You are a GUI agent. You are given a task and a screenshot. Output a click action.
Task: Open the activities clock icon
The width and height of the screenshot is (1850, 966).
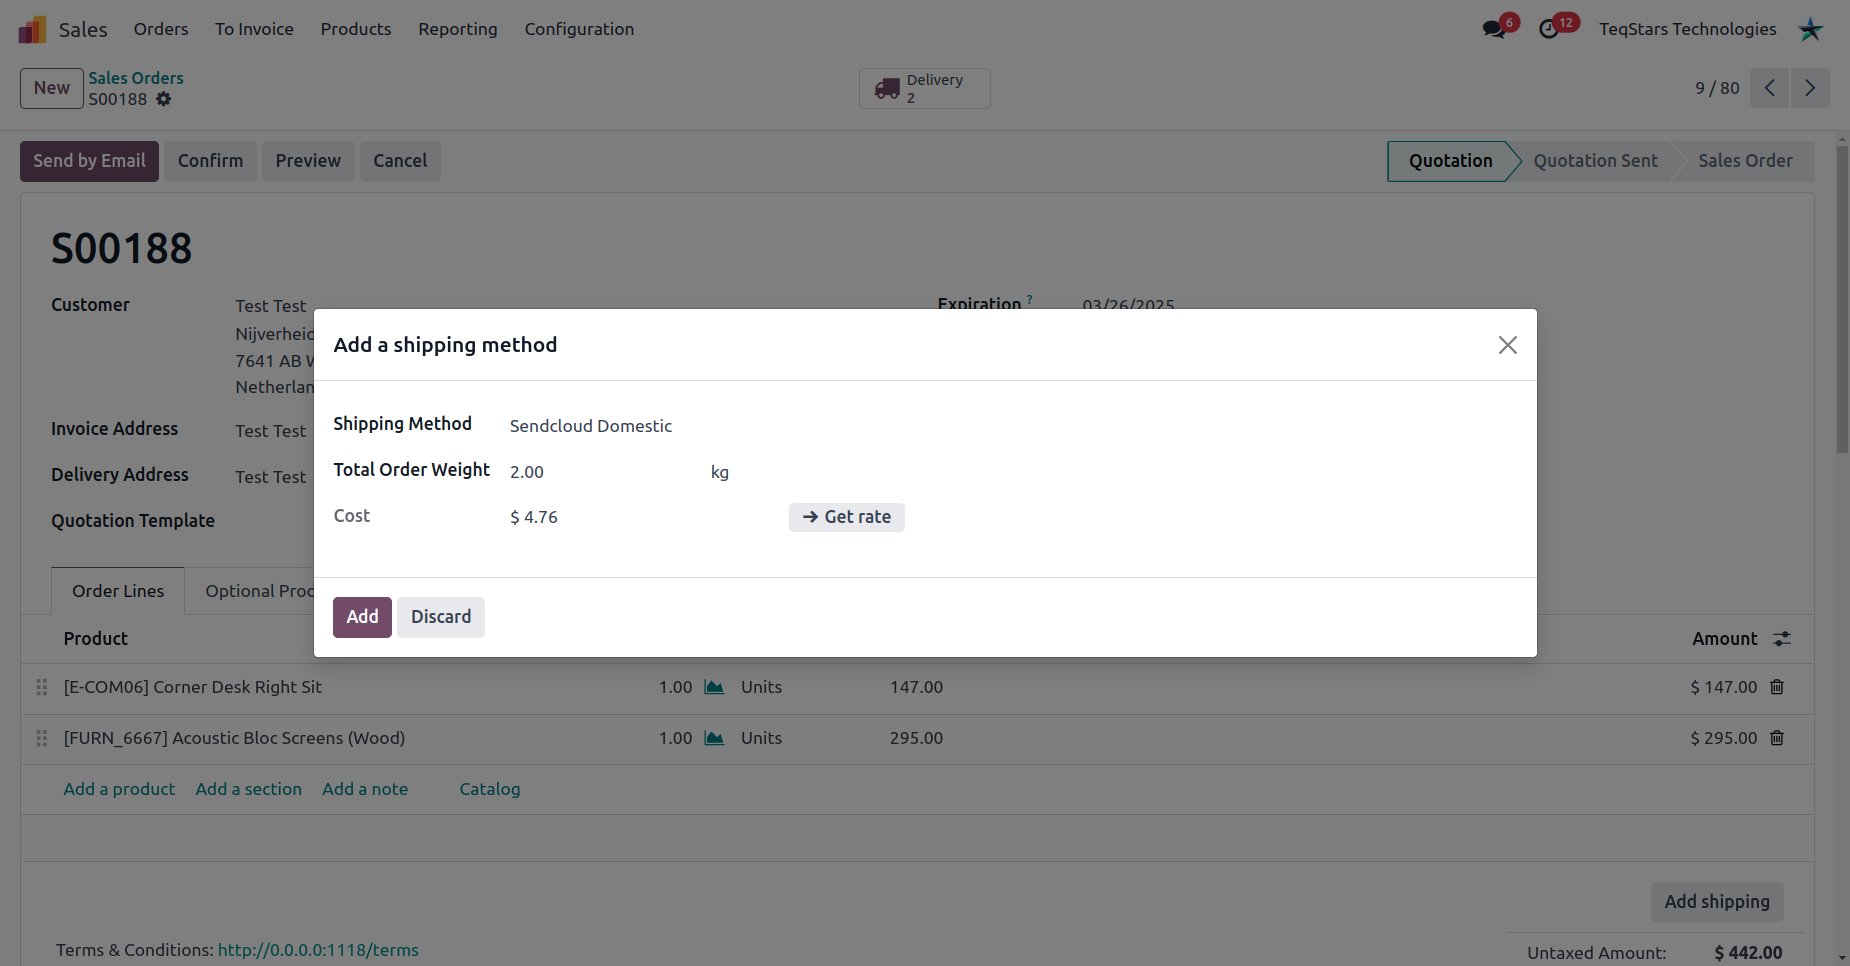[1549, 29]
